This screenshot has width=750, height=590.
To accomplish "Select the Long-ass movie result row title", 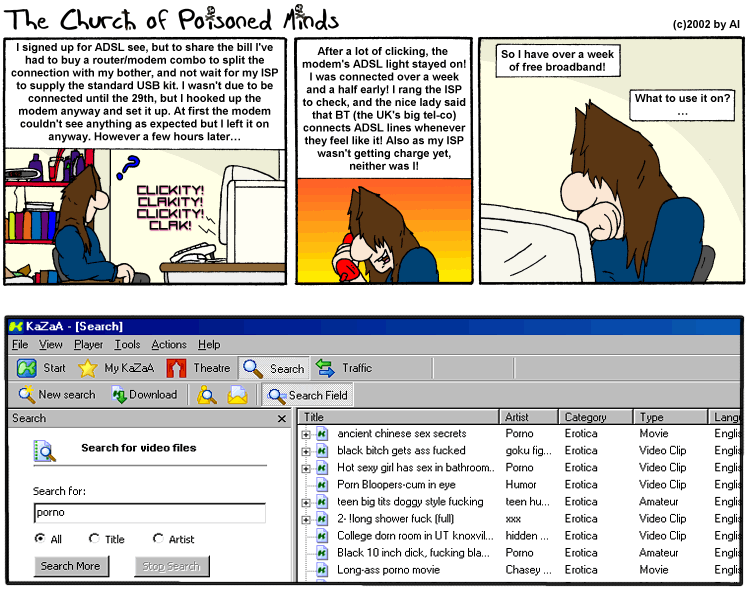I will (388, 570).
